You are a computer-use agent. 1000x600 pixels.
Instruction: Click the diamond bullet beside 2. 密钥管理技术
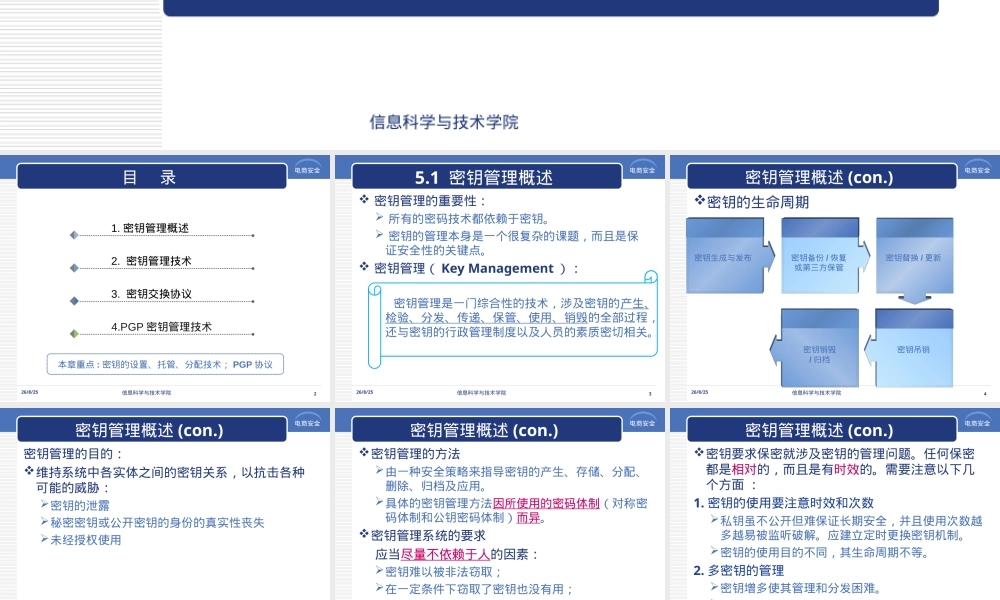(x=74, y=268)
